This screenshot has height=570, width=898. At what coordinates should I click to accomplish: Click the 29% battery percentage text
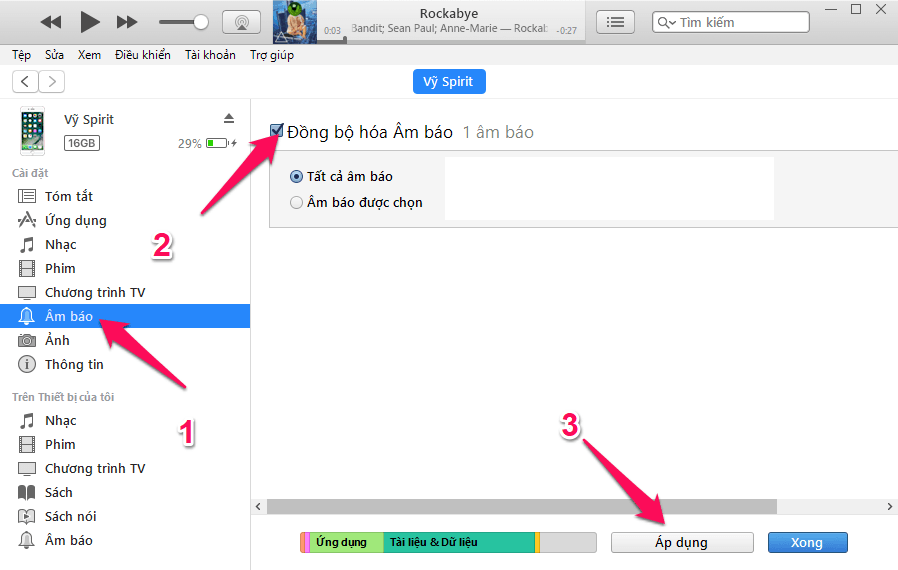pos(190,143)
